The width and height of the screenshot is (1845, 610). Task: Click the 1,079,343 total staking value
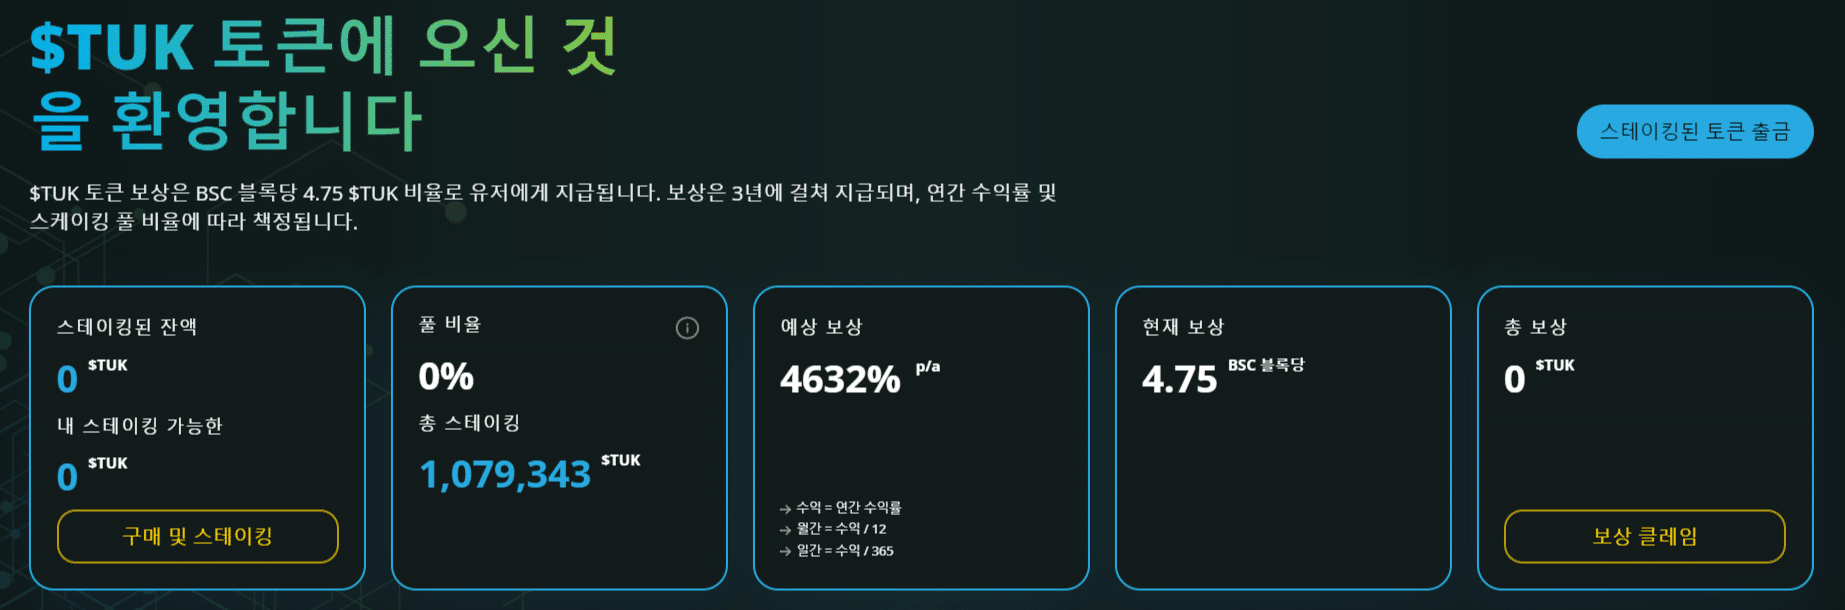505,476
